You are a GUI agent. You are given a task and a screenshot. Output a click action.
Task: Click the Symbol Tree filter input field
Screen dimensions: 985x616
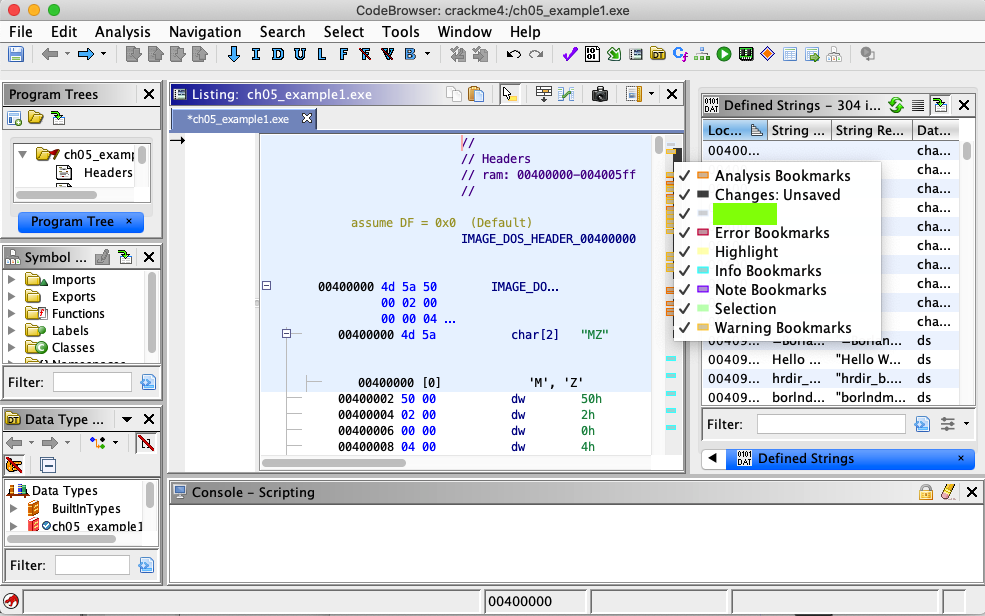[92, 382]
